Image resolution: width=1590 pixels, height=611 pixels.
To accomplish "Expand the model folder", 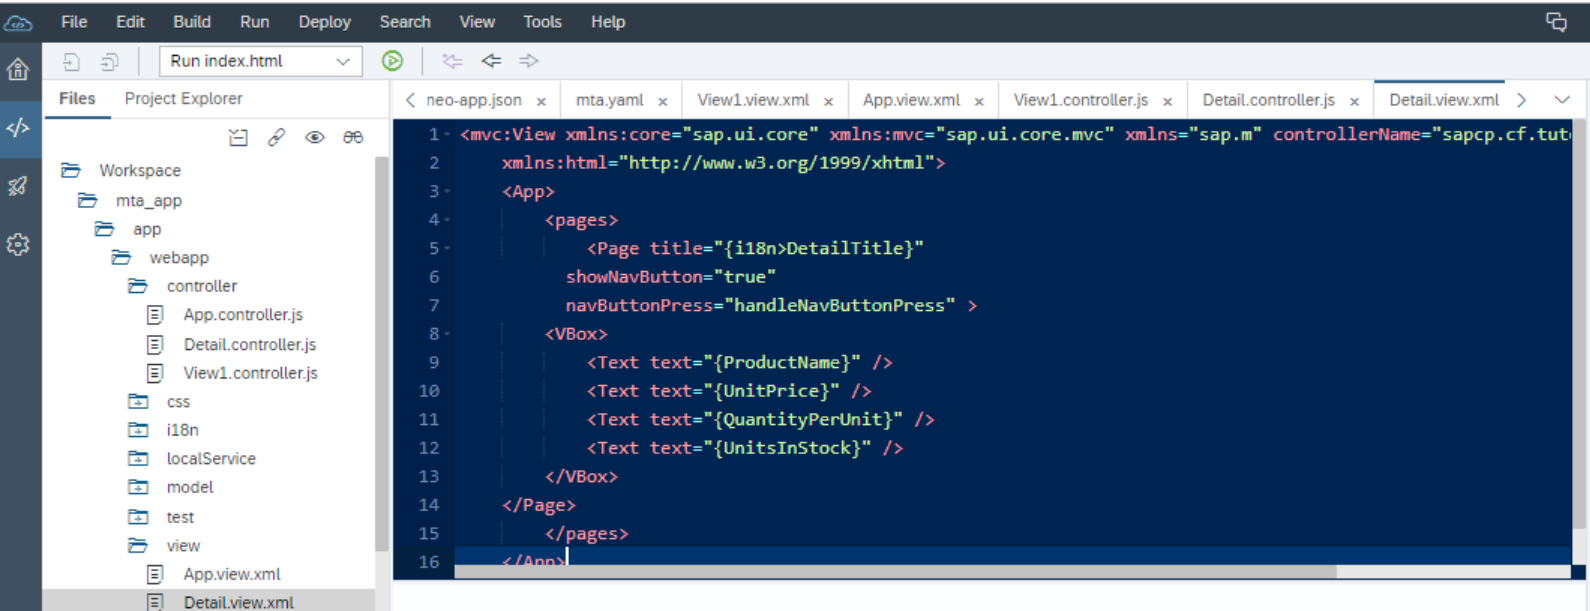I will click(138, 487).
